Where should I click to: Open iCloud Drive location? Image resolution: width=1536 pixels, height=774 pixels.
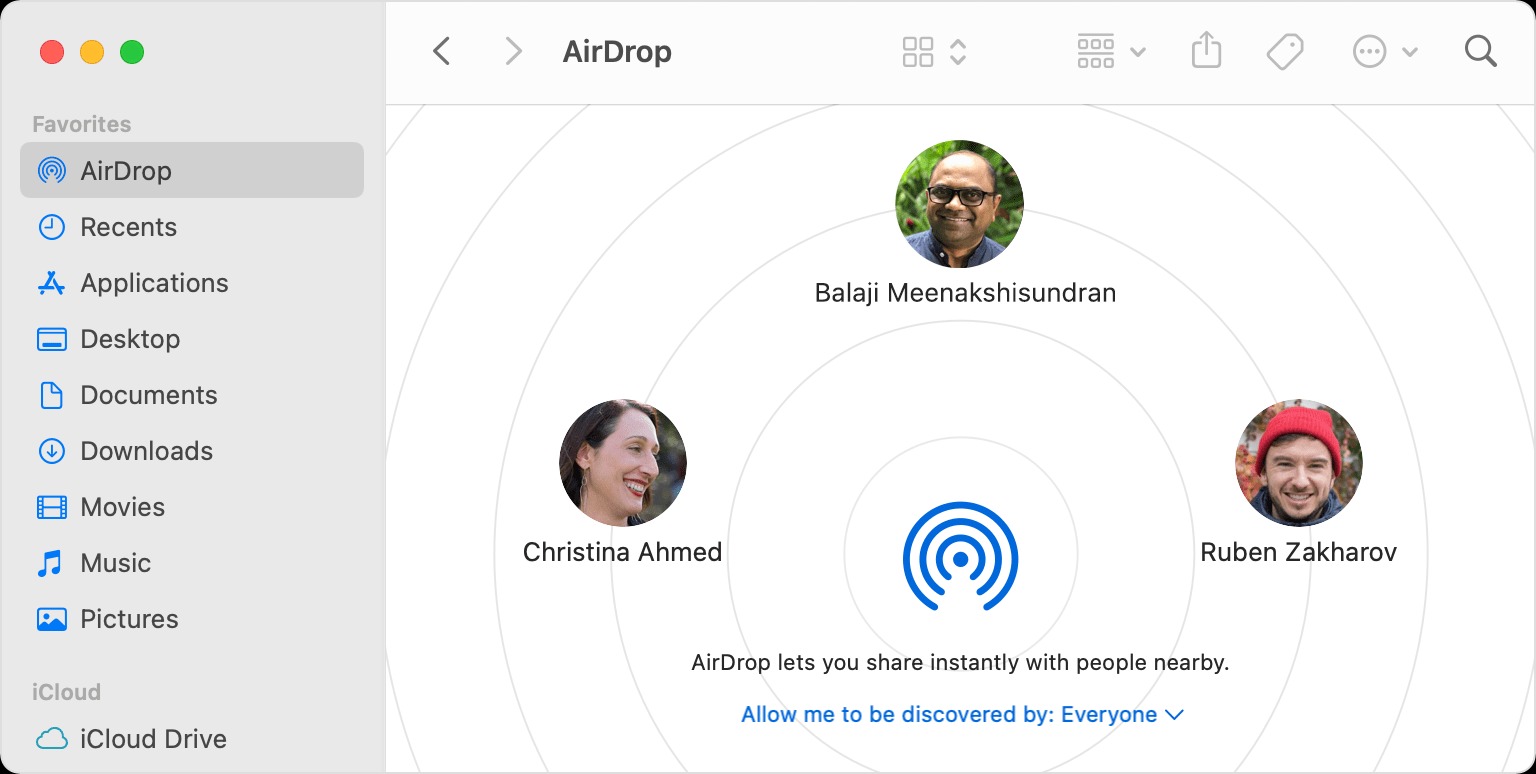coord(192,739)
